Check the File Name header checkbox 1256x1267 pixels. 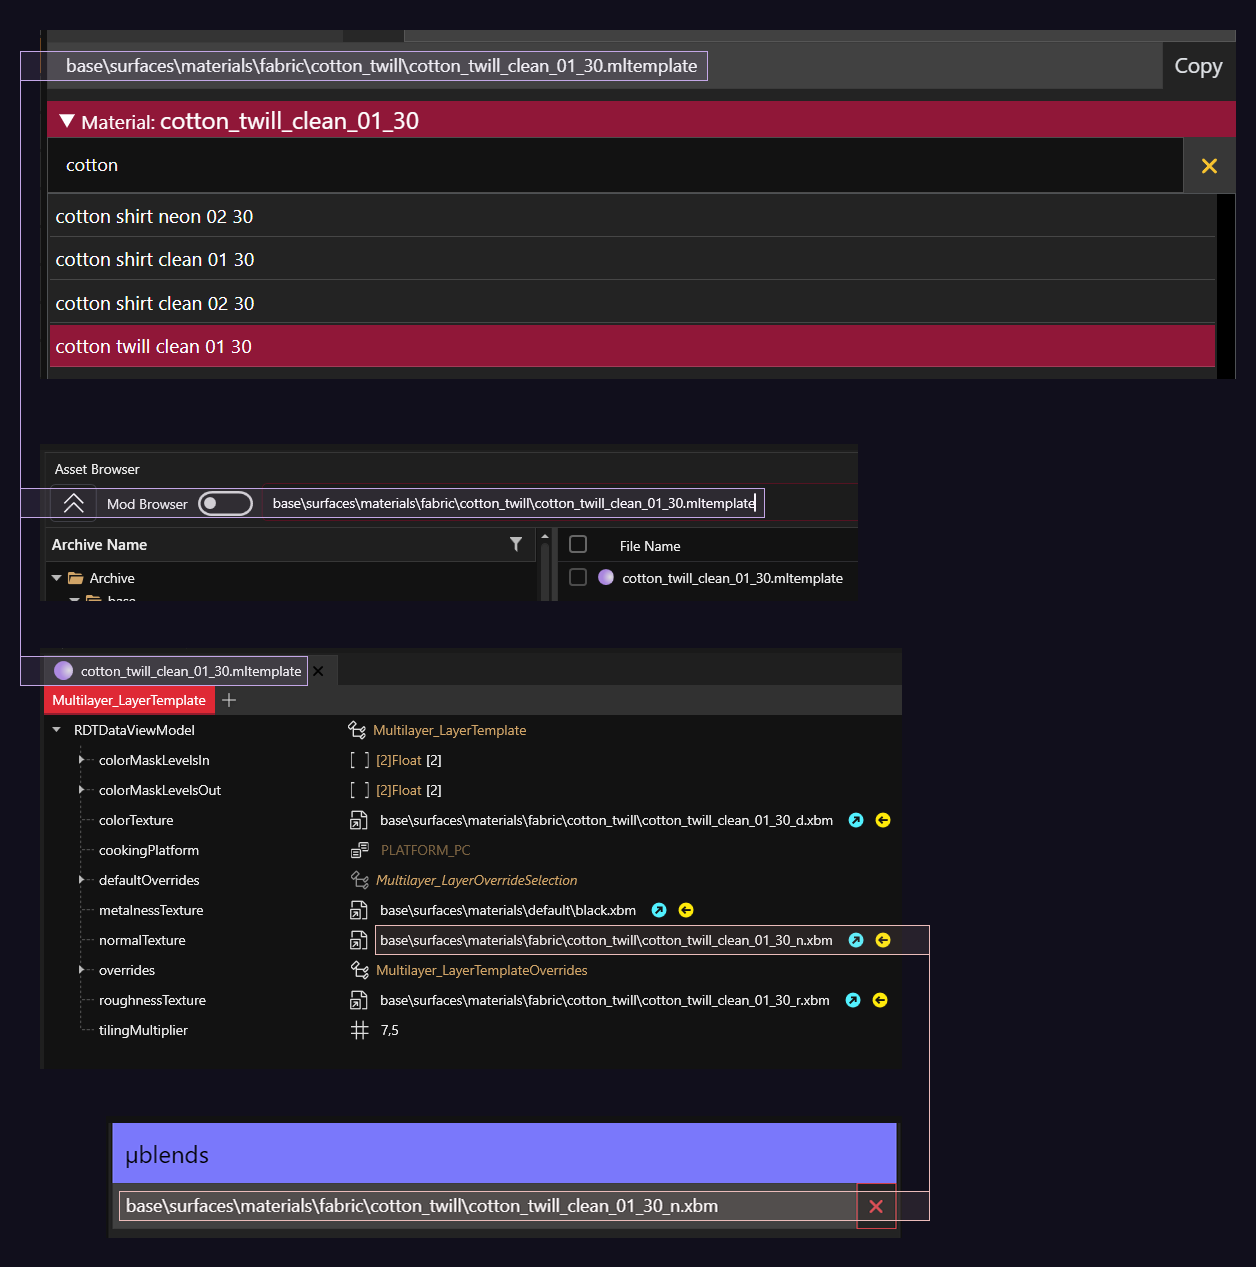point(578,544)
